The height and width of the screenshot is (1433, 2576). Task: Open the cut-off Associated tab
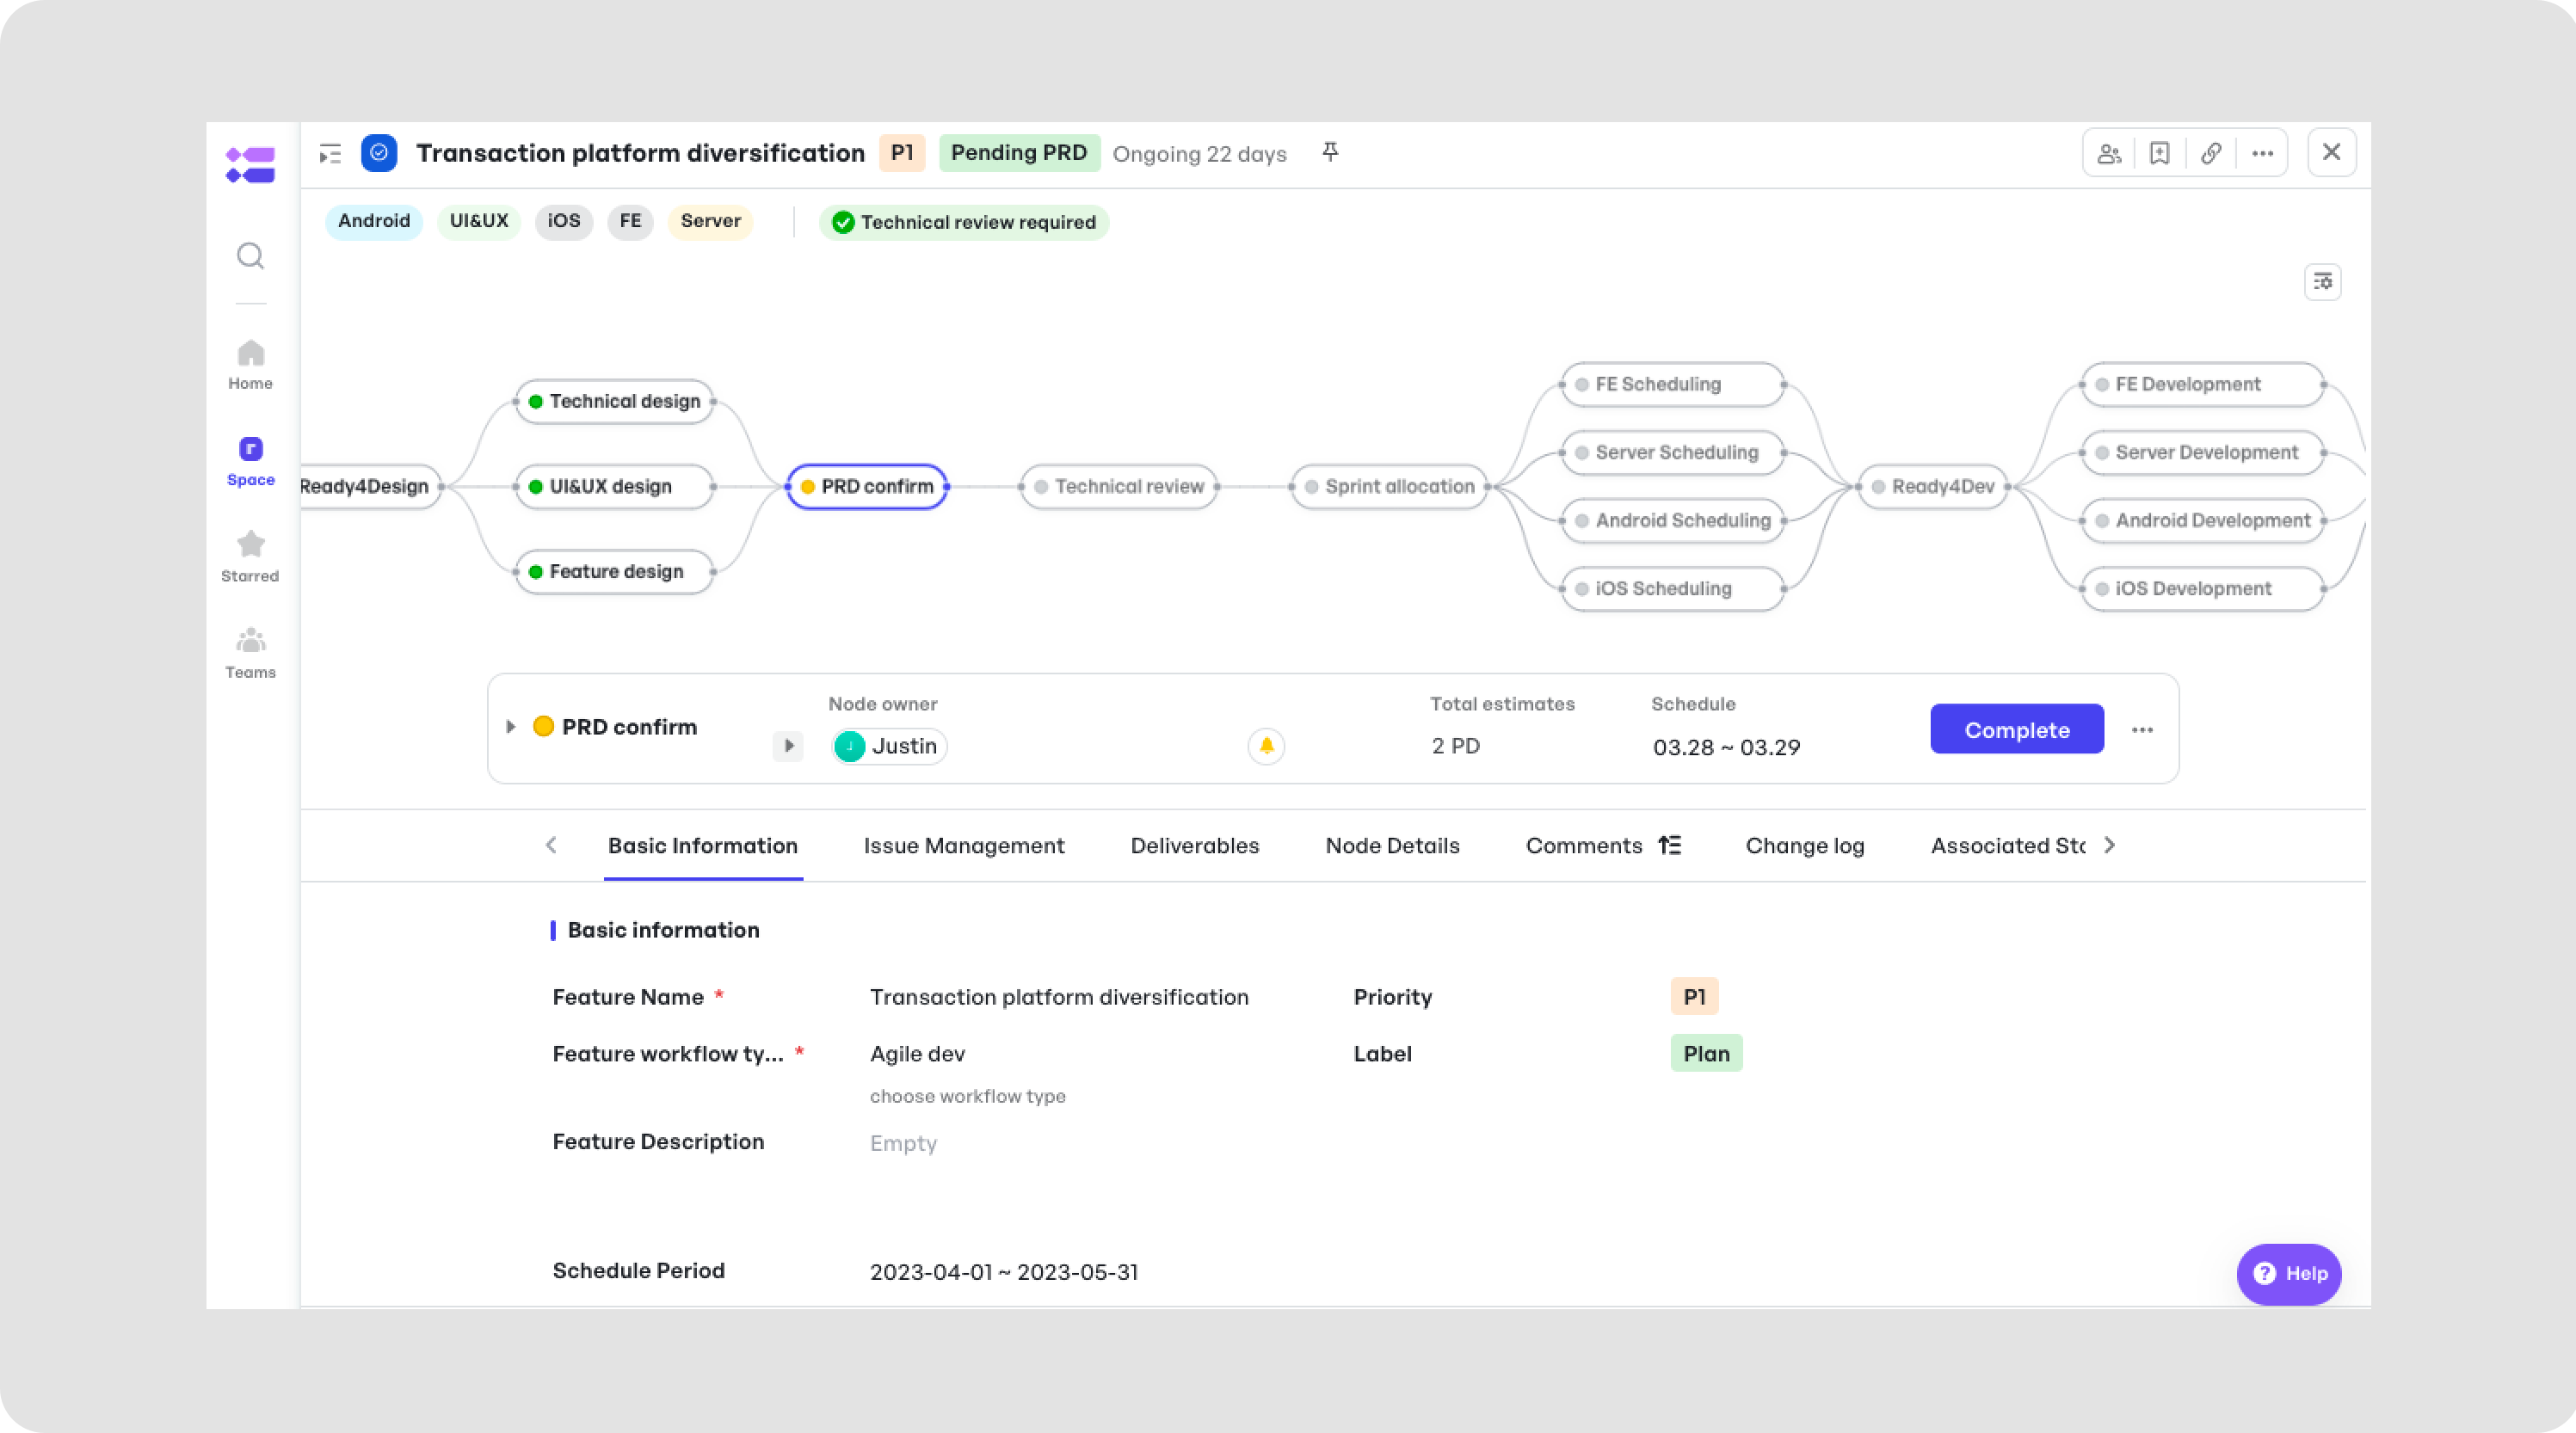coord(2008,846)
